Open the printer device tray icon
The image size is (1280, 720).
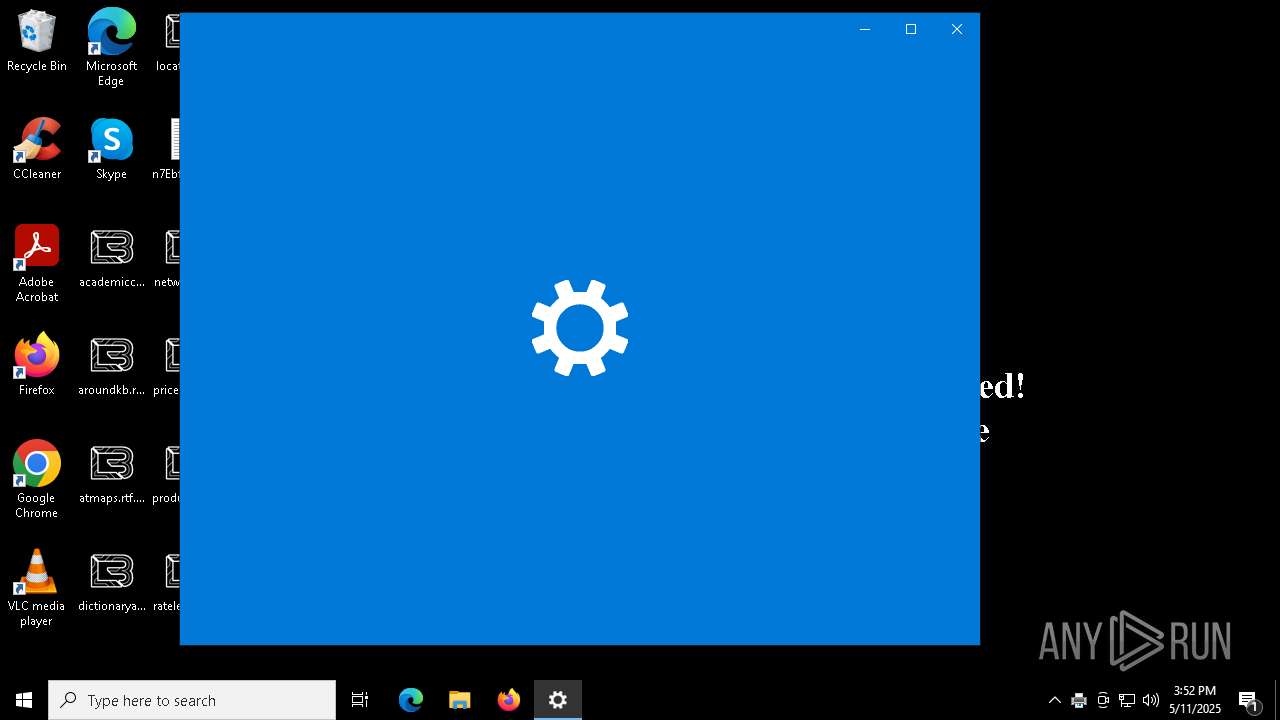click(1079, 700)
